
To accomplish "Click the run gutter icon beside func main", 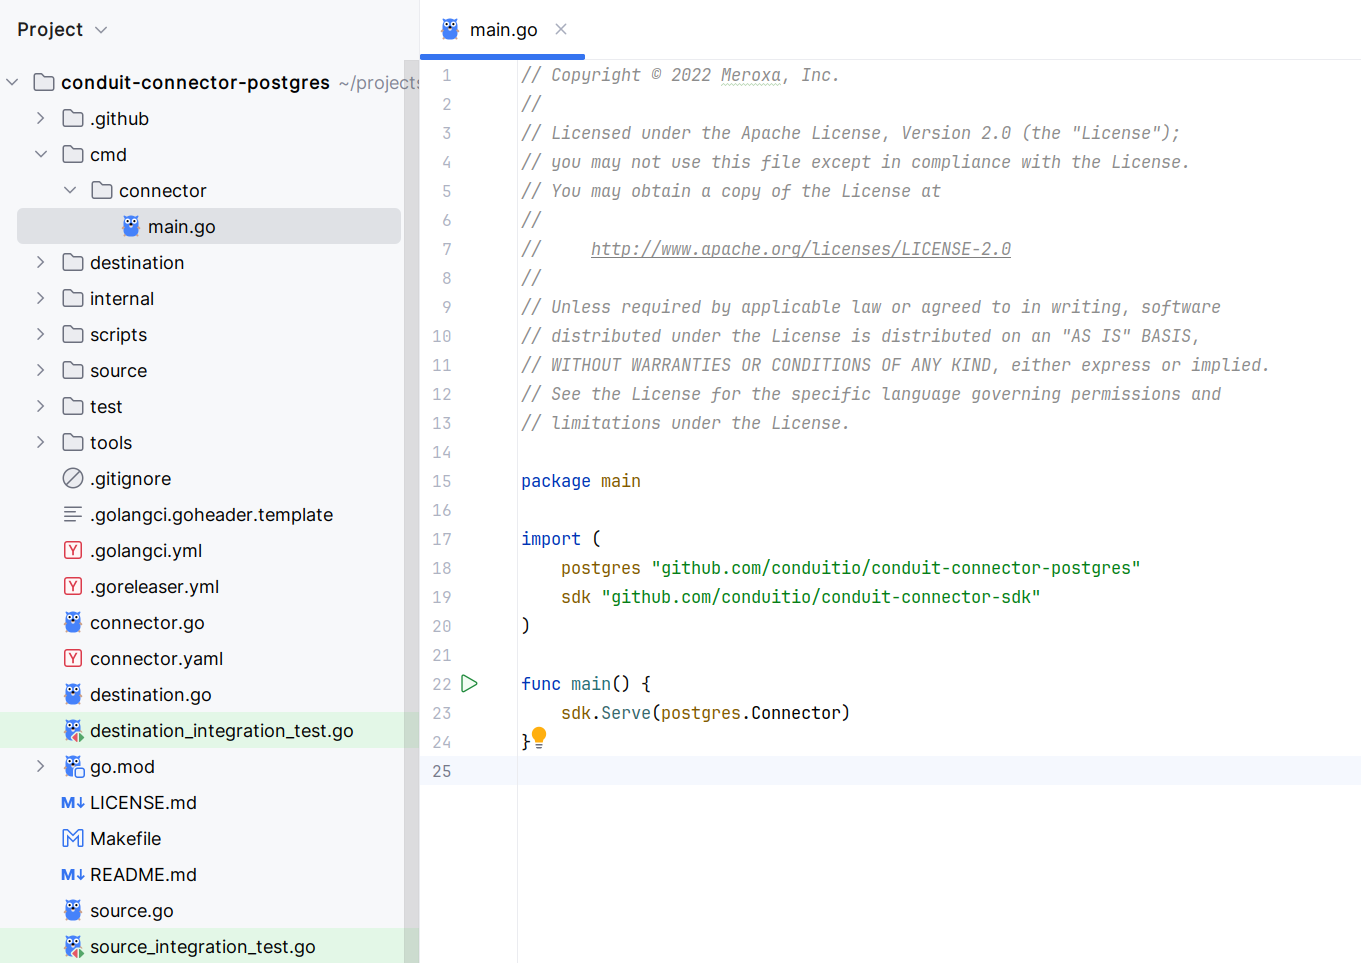I will click(x=469, y=684).
